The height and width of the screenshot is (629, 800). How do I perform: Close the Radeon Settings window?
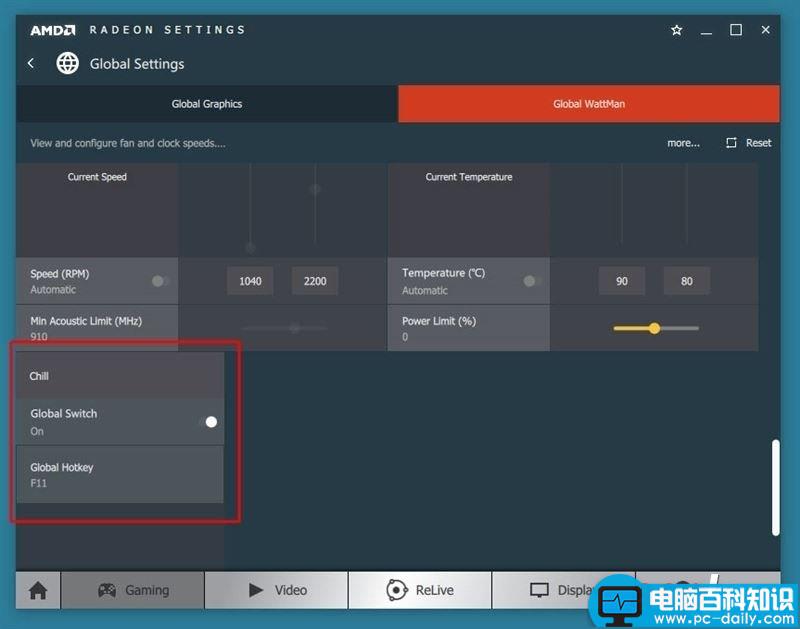point(765,30)
